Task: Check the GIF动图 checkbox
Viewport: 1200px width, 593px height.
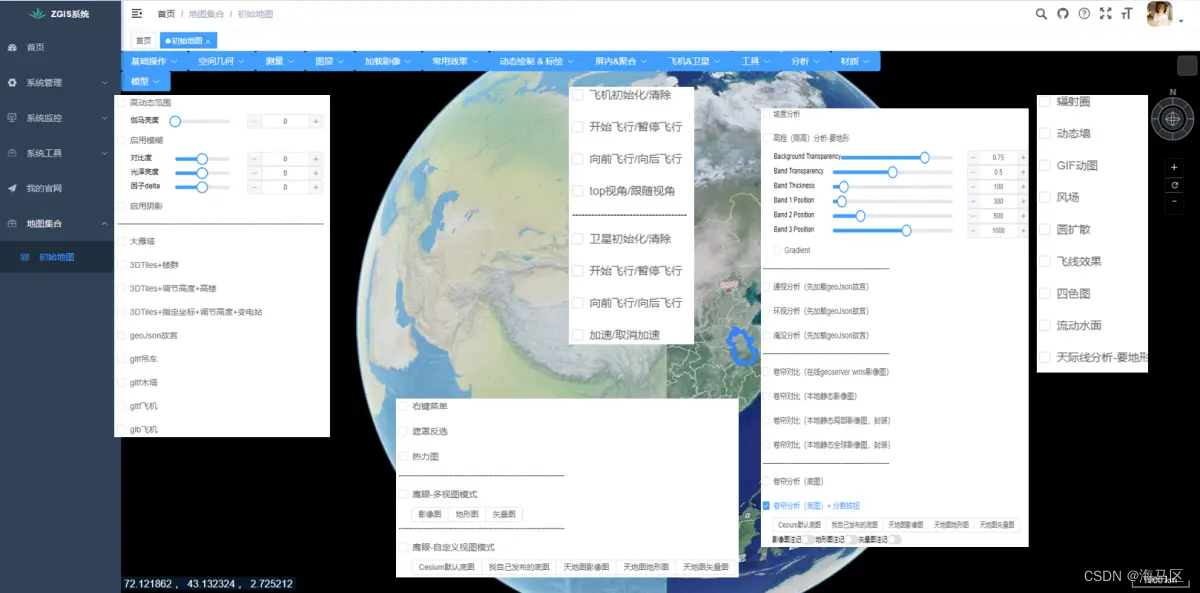Action: pos(1044,165)
